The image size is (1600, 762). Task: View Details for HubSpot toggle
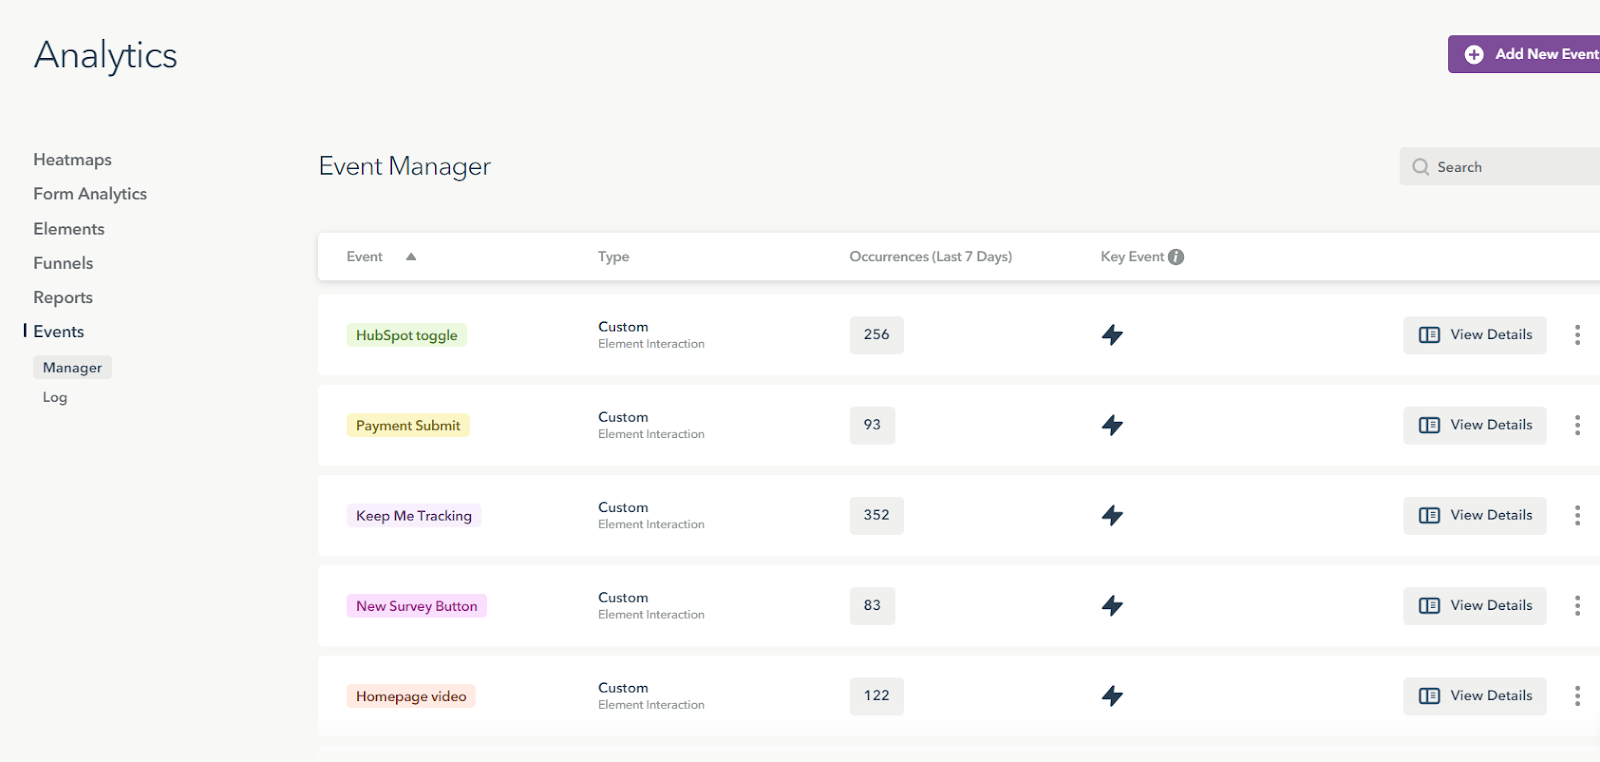tap(1475, 335)
